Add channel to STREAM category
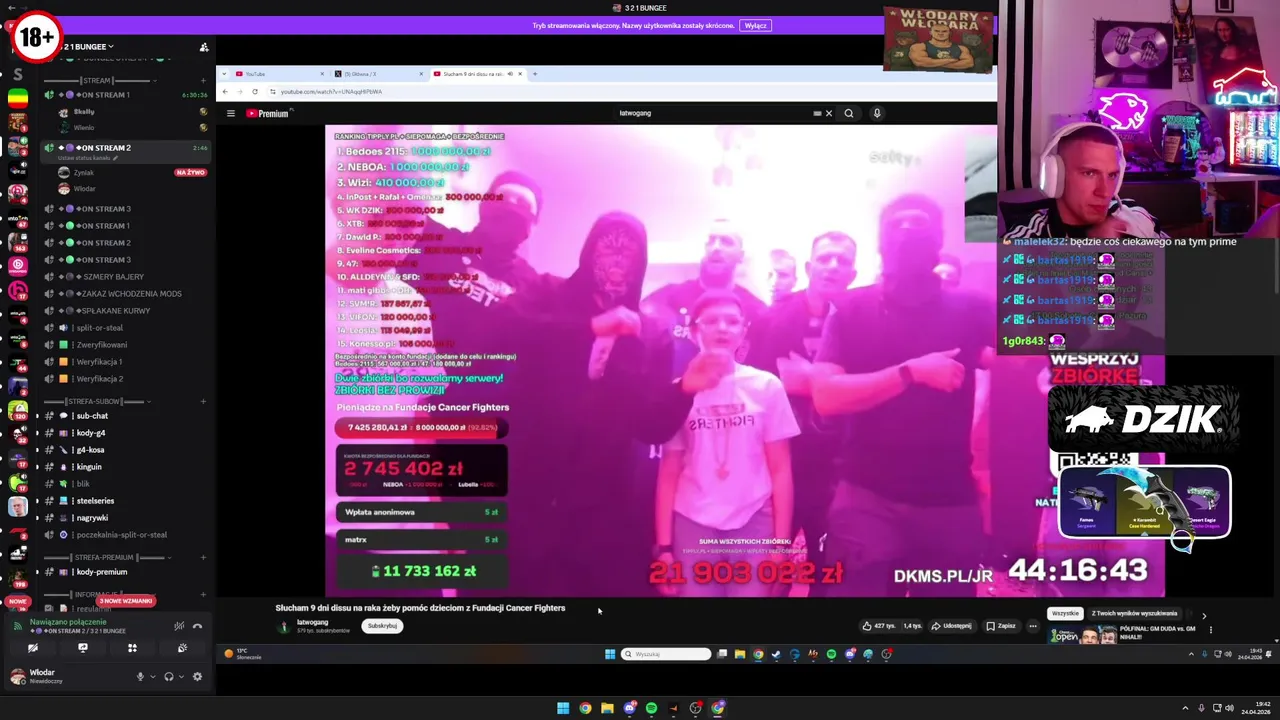The image size is (1280, 720). (203, 81)
